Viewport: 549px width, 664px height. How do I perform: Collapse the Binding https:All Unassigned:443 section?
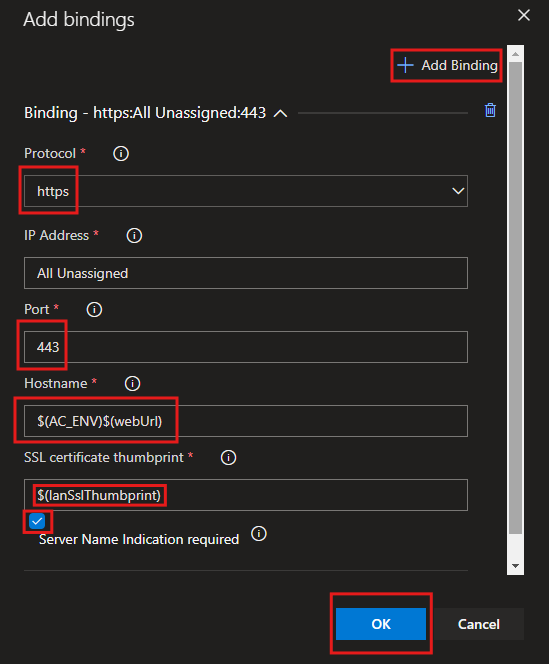coord(280,113)
